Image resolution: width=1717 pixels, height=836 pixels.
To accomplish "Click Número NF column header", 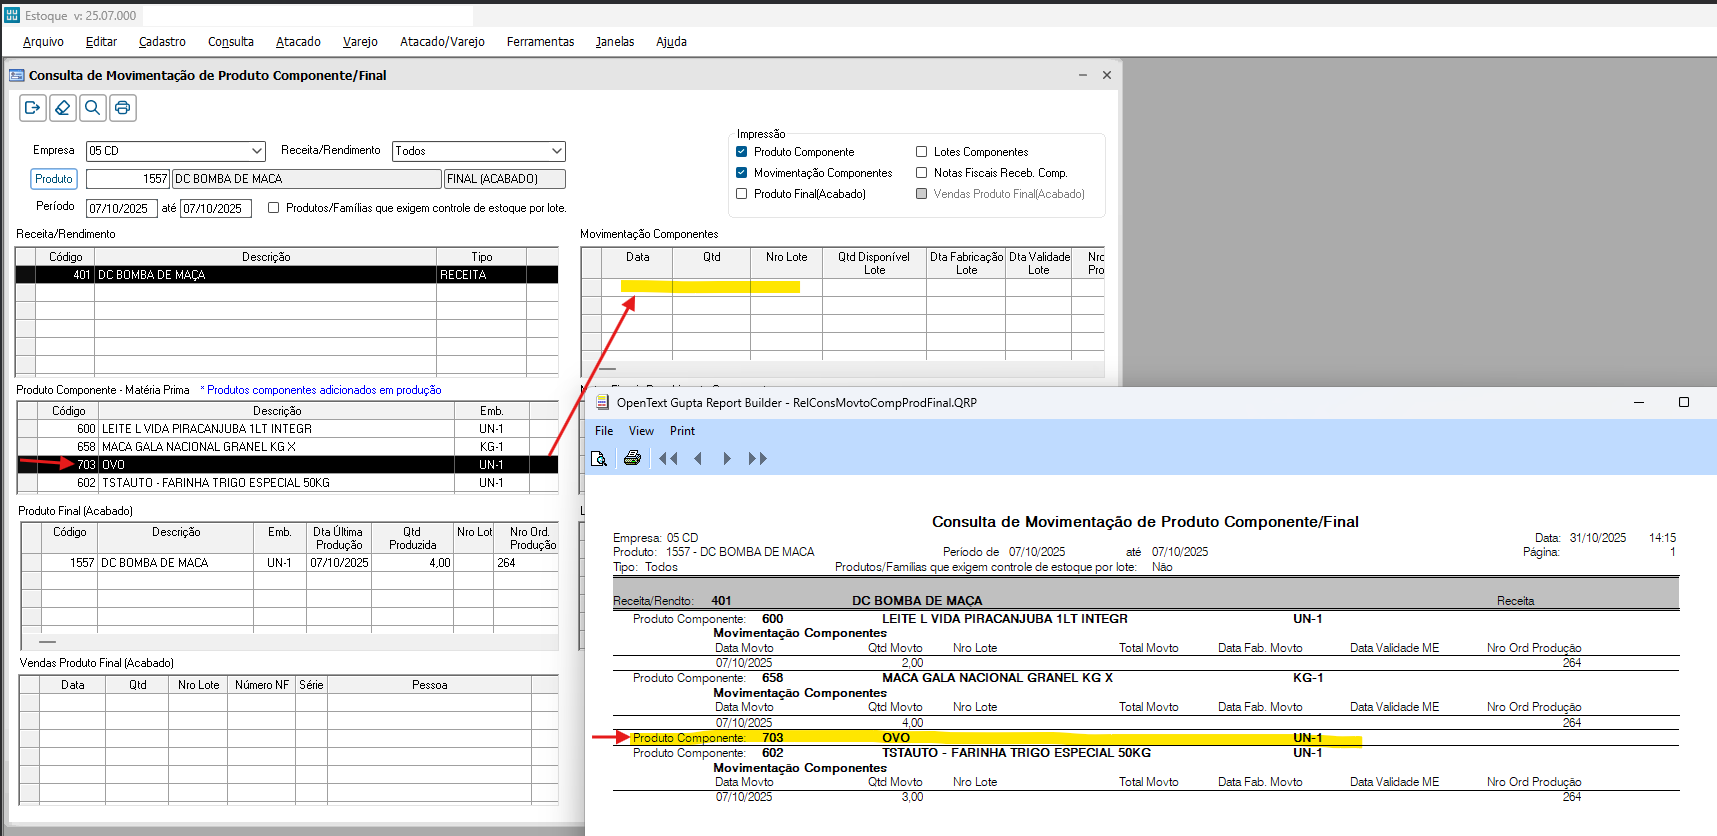I will pos(262,685).
